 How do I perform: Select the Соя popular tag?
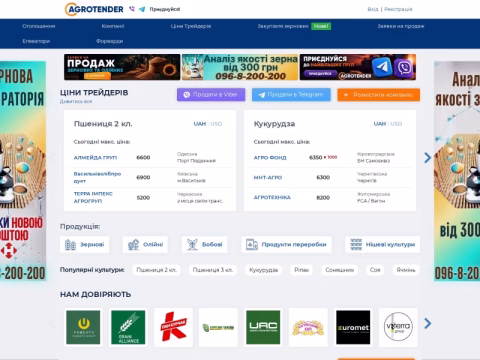tap(375, 270)
